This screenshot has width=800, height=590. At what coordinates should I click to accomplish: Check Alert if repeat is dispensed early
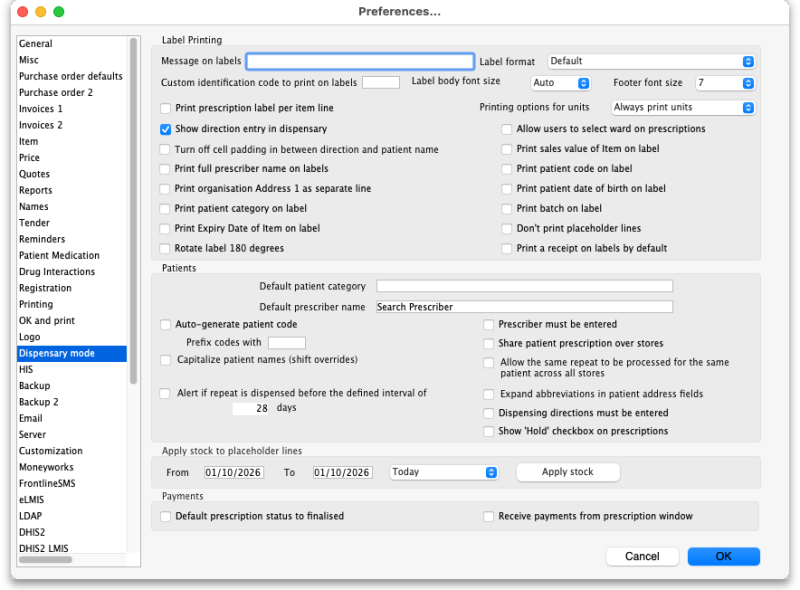(x=165, y=394)
